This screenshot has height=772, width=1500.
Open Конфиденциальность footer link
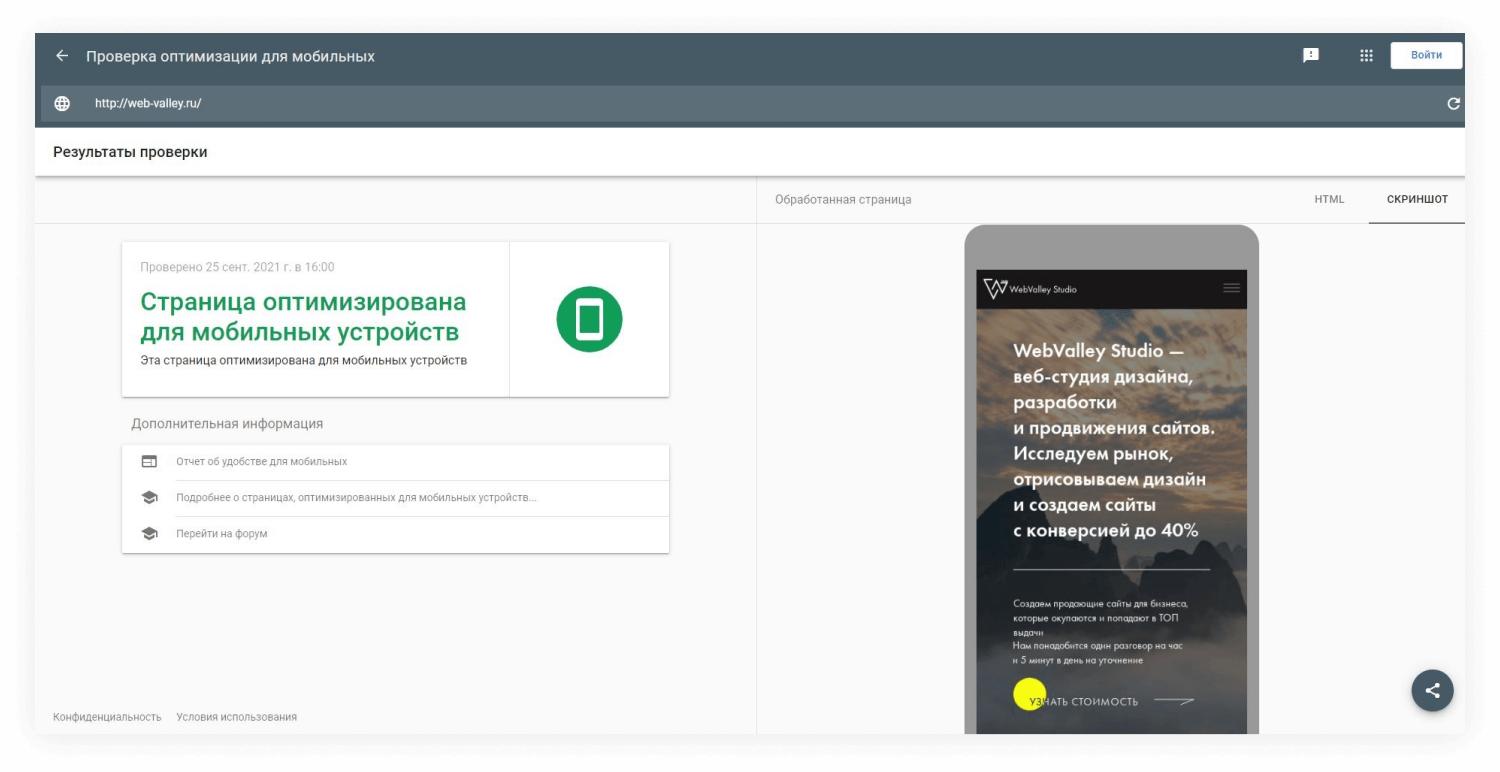click(x=107, y=717)
